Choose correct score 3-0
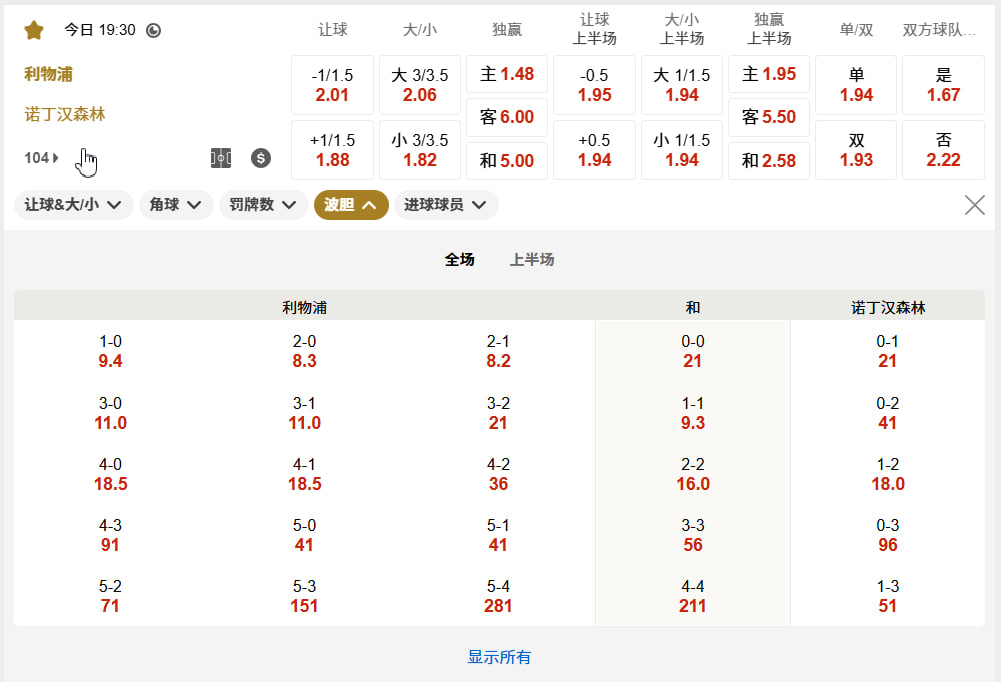The width and height of the screenshot is (1001, 682). 110,413
